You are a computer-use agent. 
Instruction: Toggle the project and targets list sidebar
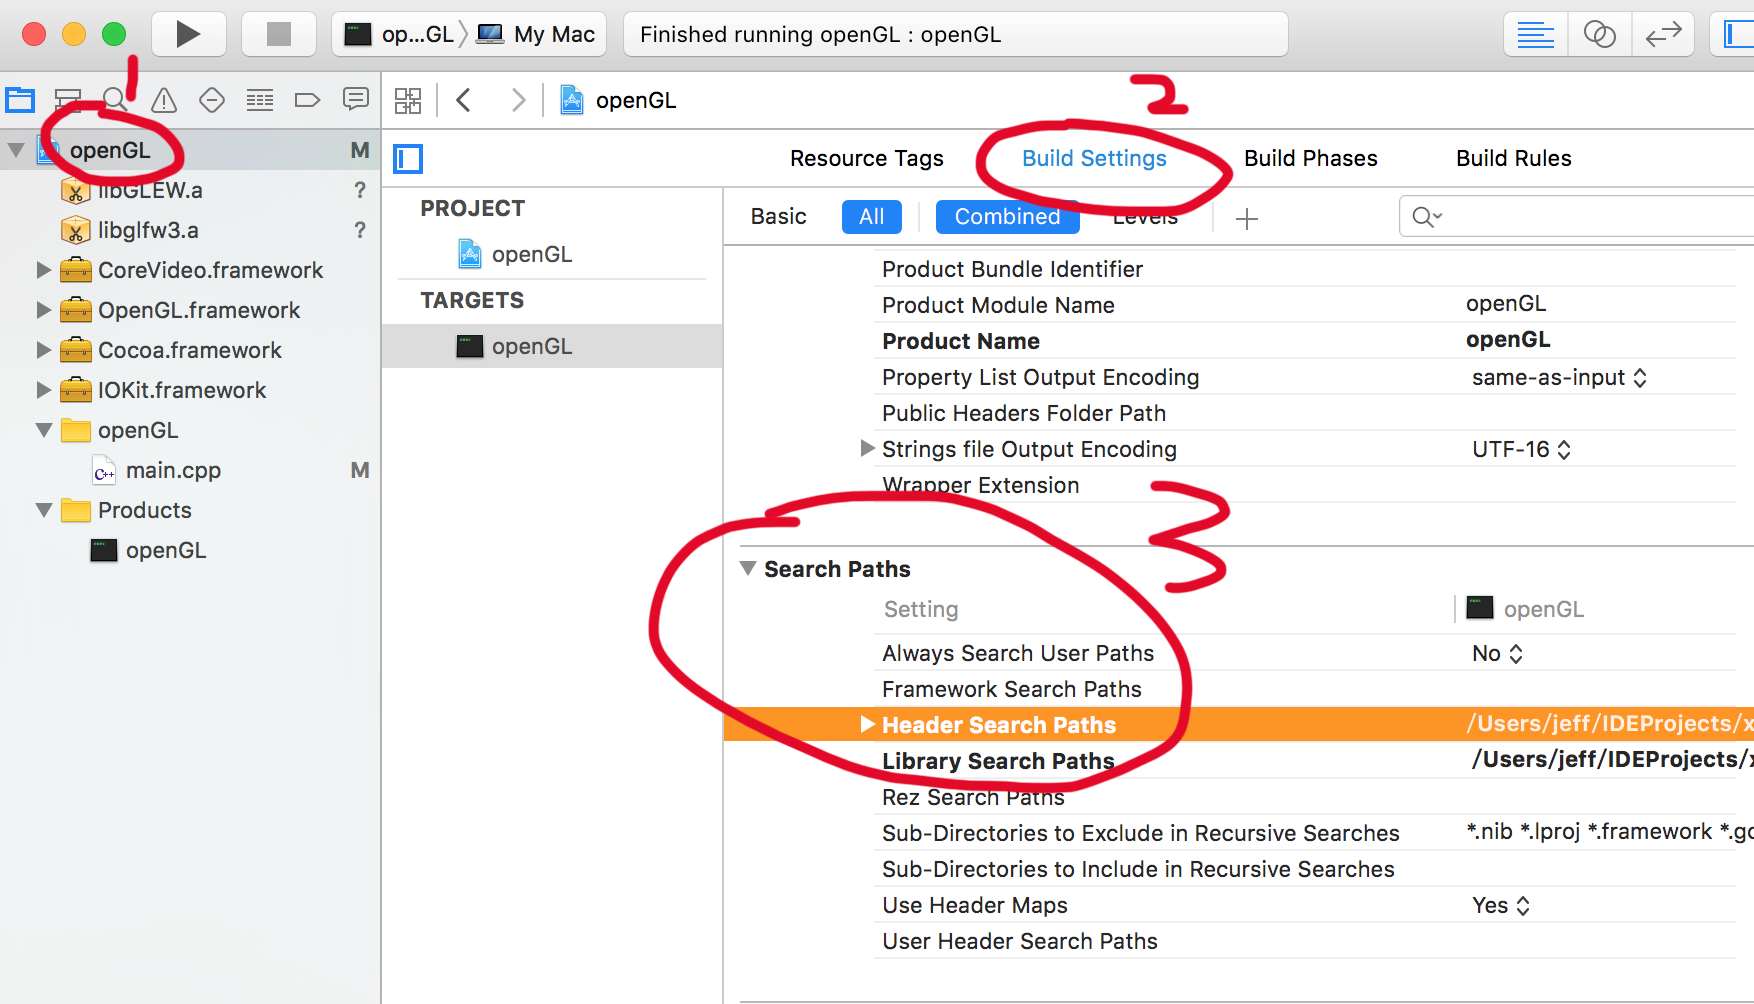click(x=408, y=159)
